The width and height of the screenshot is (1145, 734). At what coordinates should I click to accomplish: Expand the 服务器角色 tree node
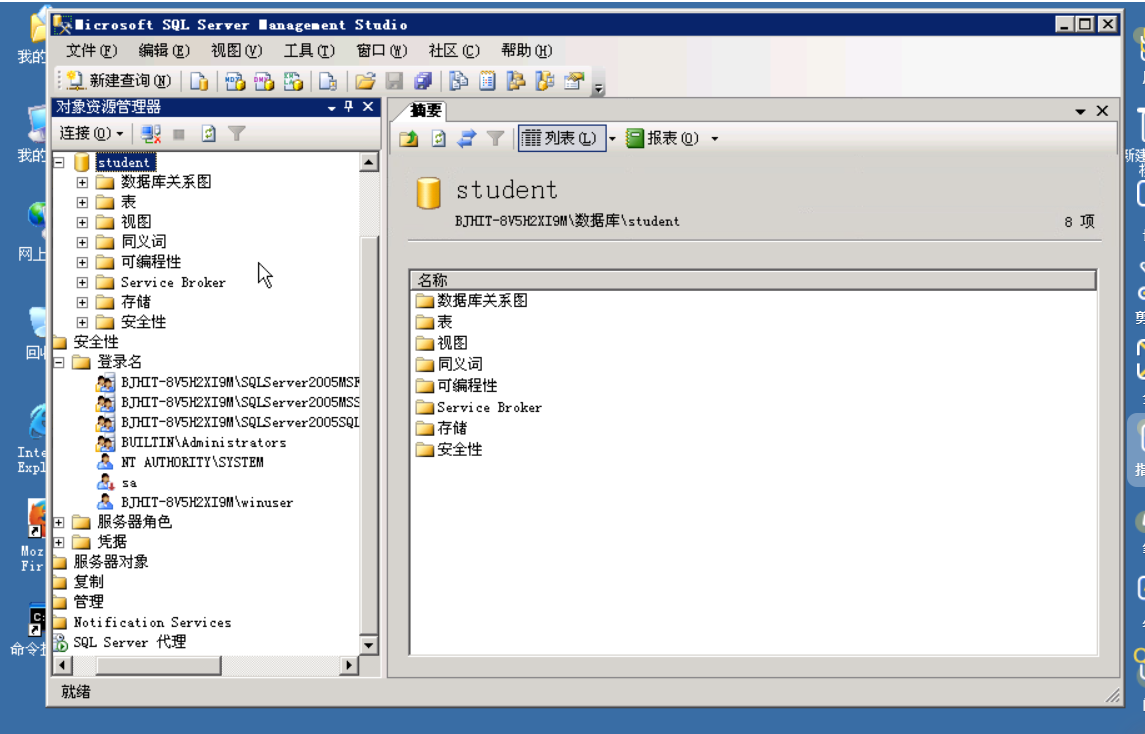pos(59,522)
